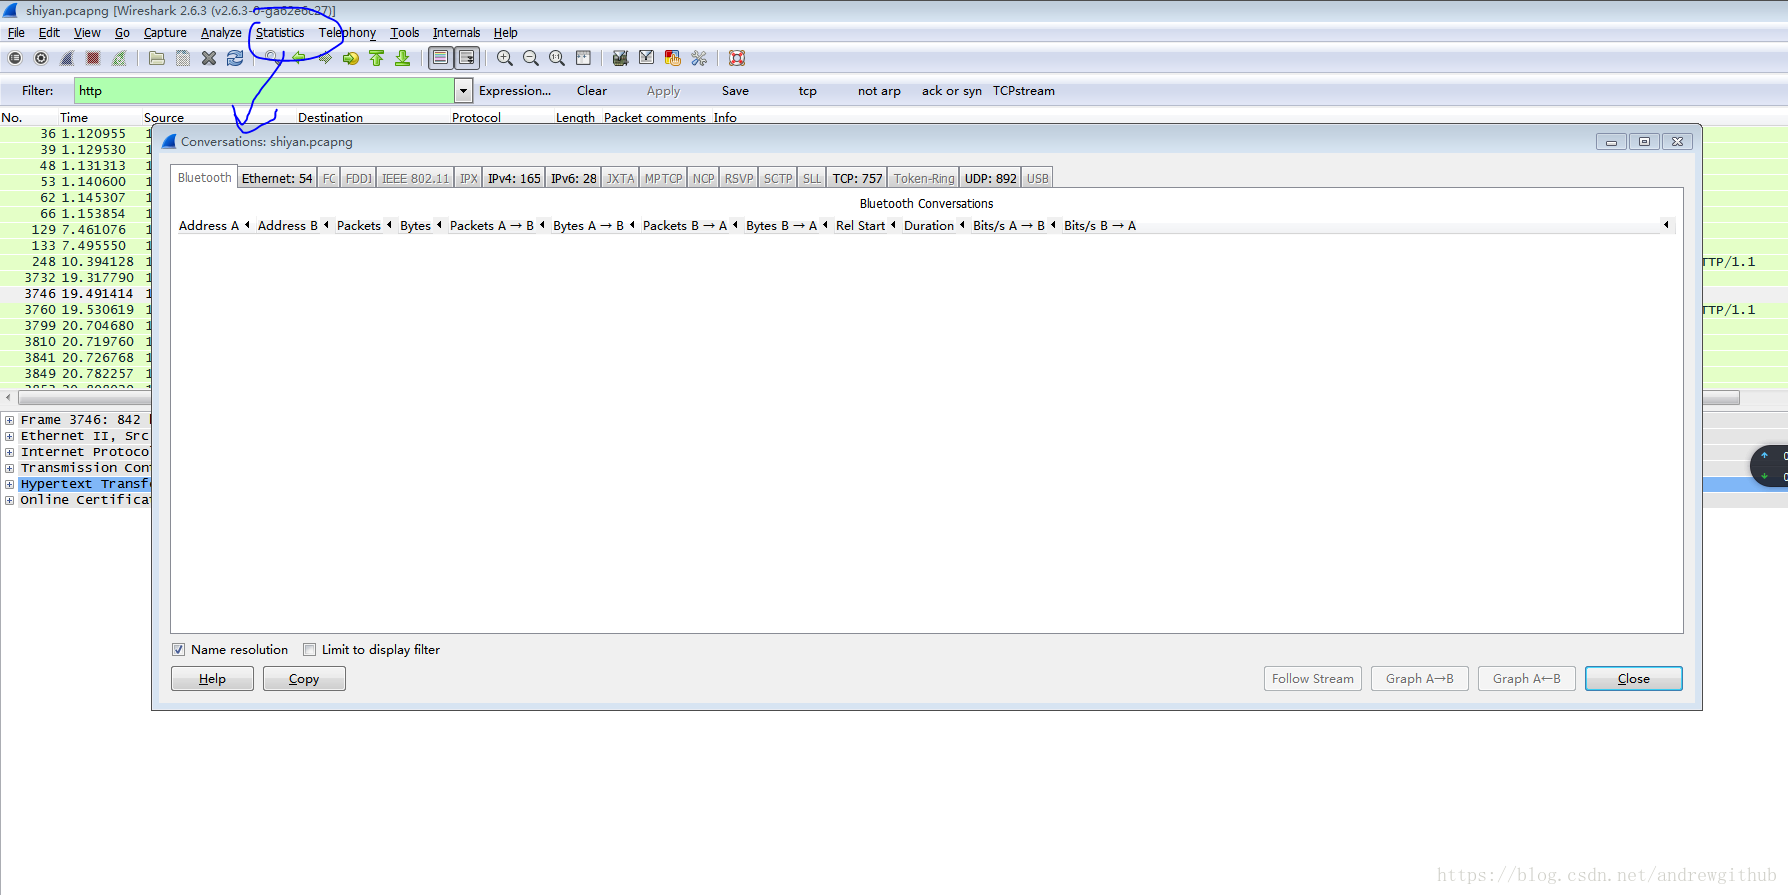Toggle auto scroll in live capture icon
Screen dimensions: 1788x895
pyautogui.click(x=467, y=58)
